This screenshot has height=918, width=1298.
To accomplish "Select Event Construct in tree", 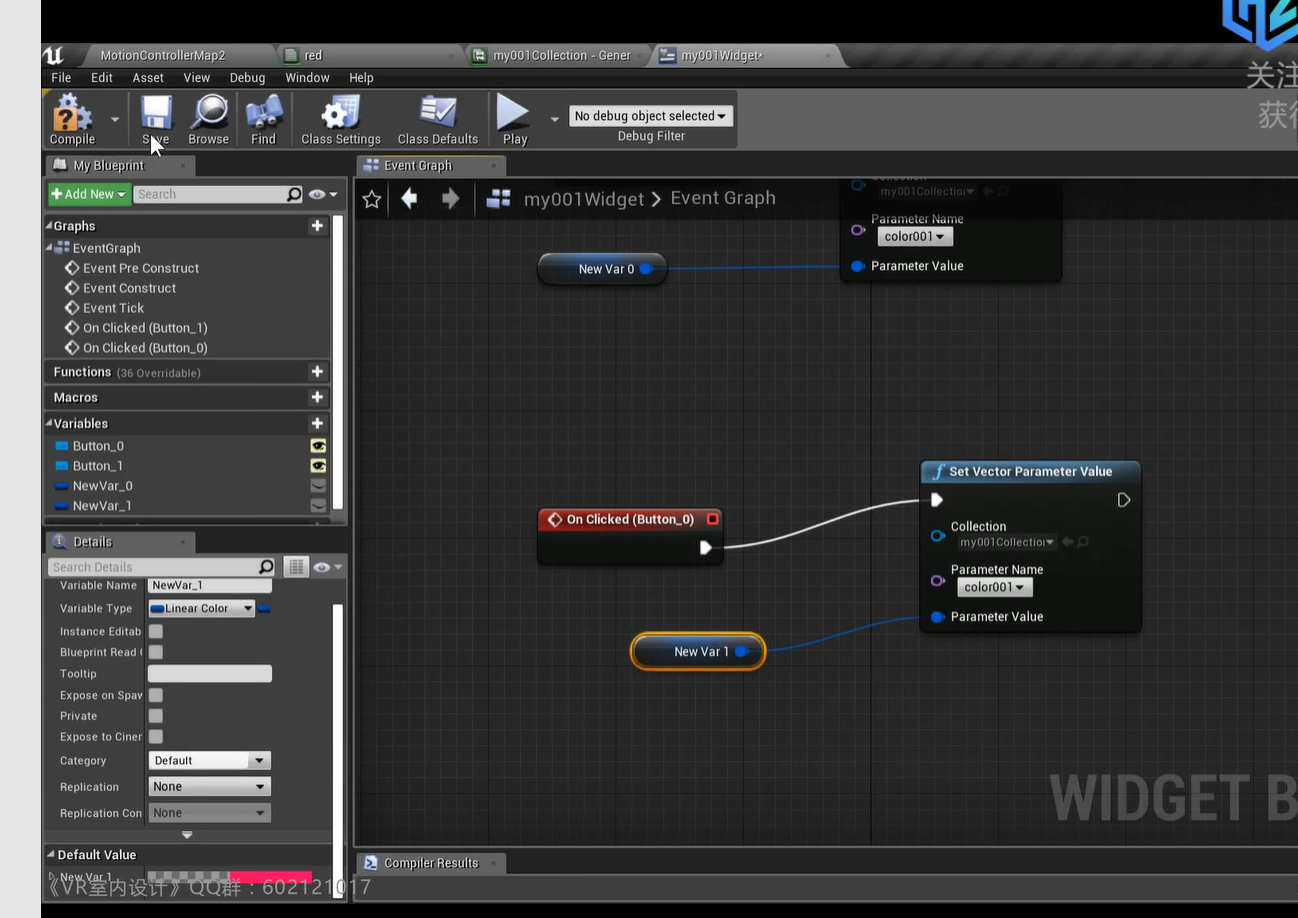I will point(129,288).
